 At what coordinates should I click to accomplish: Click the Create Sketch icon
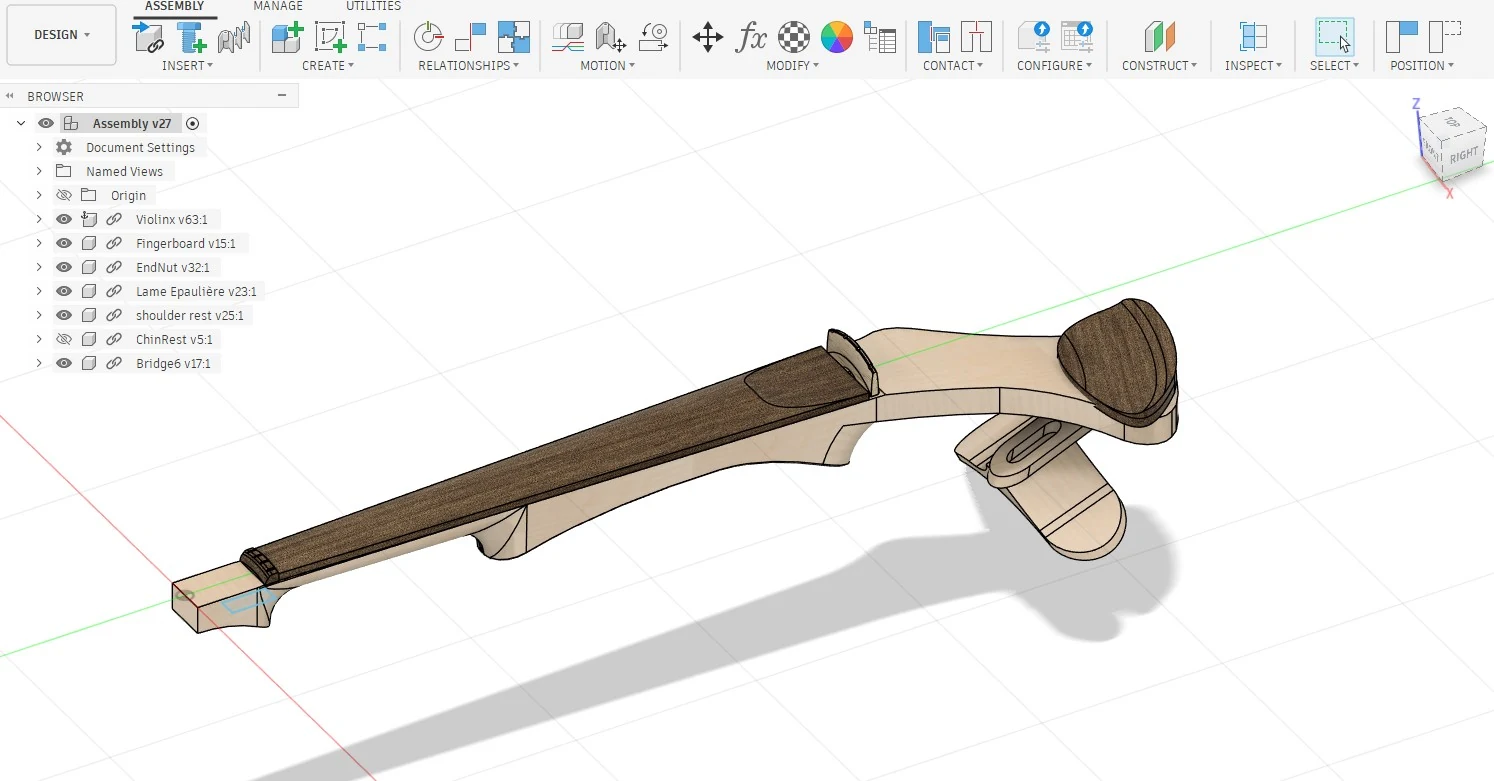point(330,37)
